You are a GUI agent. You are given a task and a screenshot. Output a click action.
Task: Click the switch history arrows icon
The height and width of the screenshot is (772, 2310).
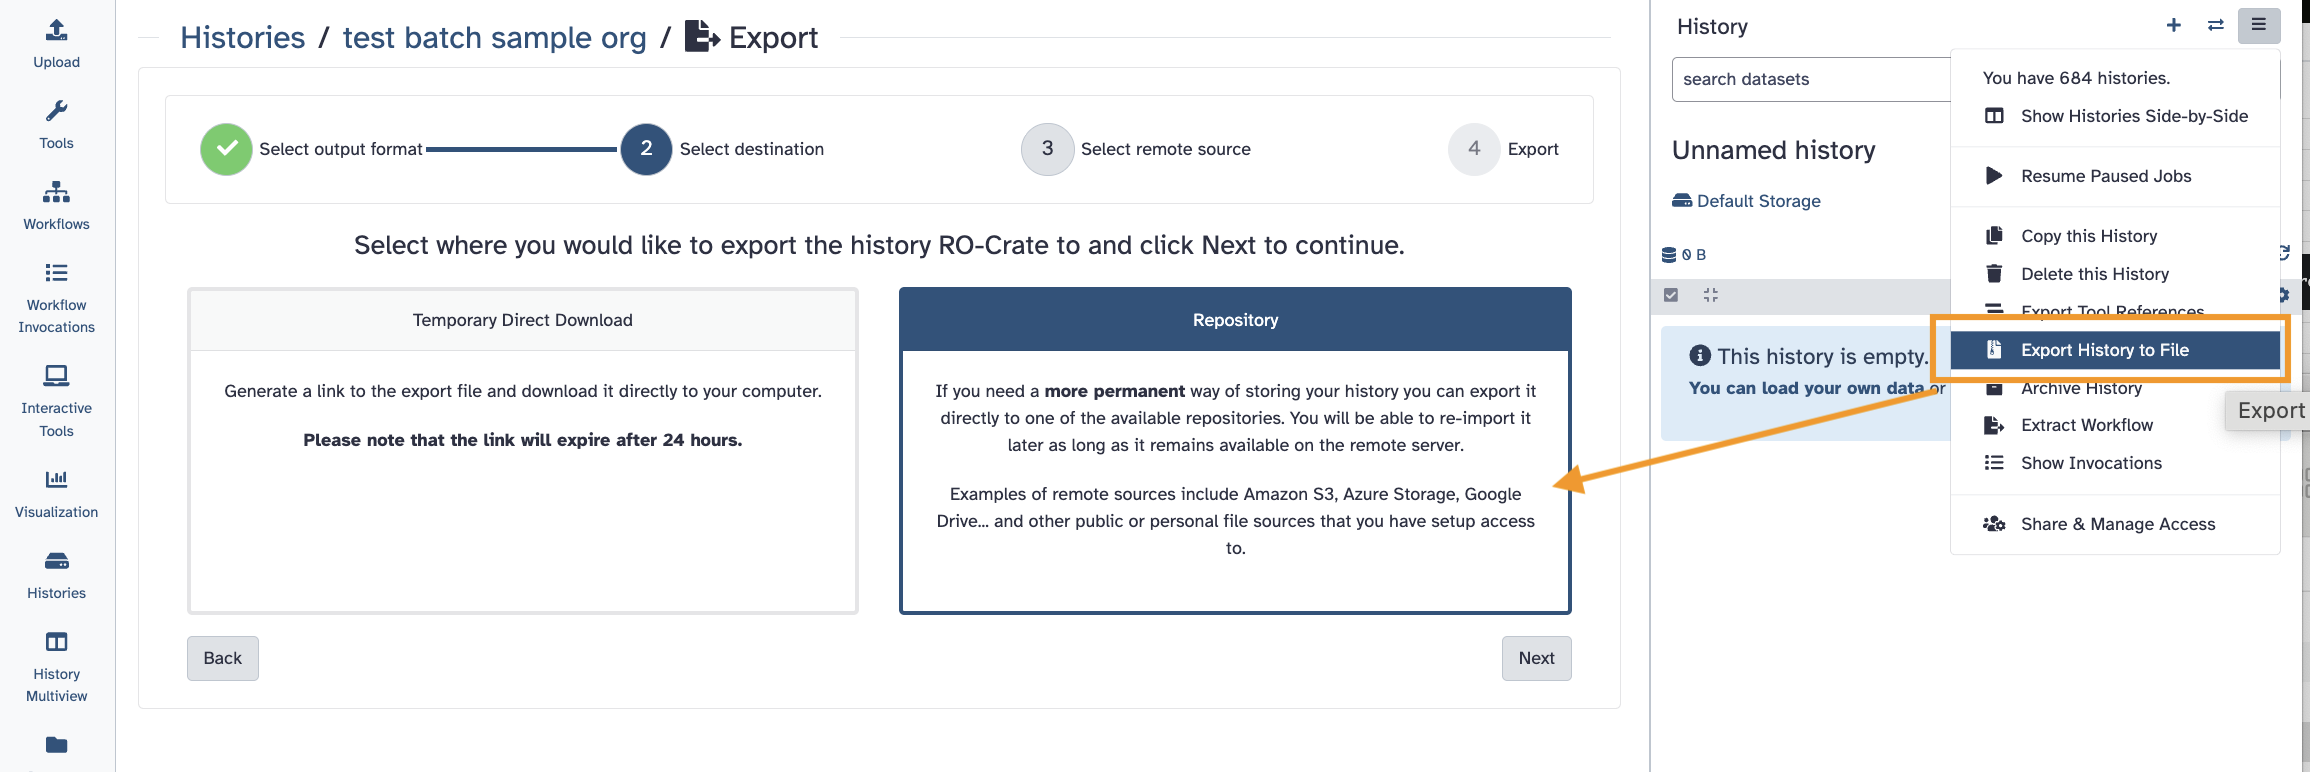coord(2216,26)
